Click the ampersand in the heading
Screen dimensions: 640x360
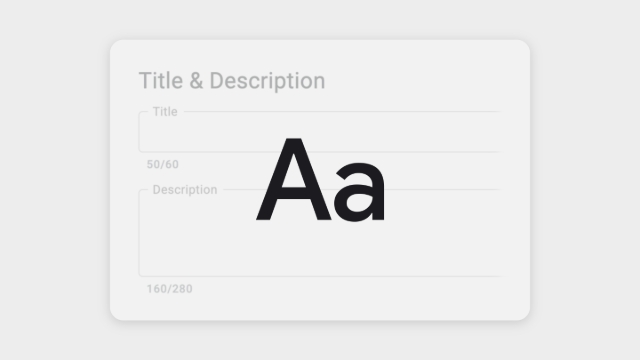pos(196,81)
